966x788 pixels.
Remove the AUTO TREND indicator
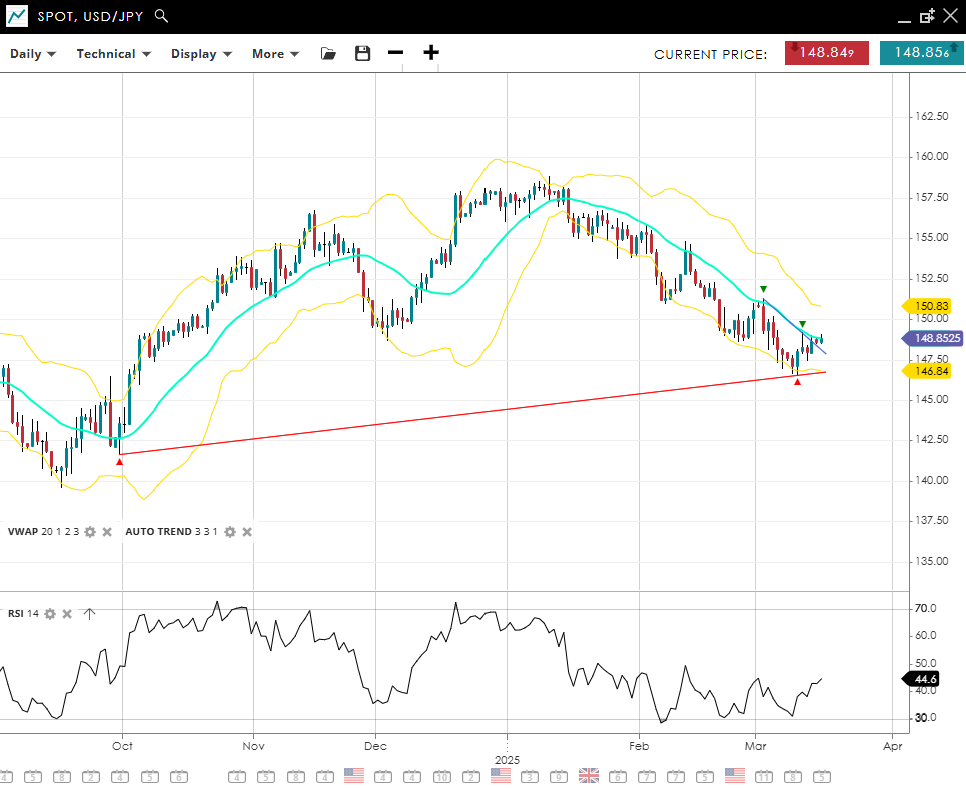(x=247, y=532)
